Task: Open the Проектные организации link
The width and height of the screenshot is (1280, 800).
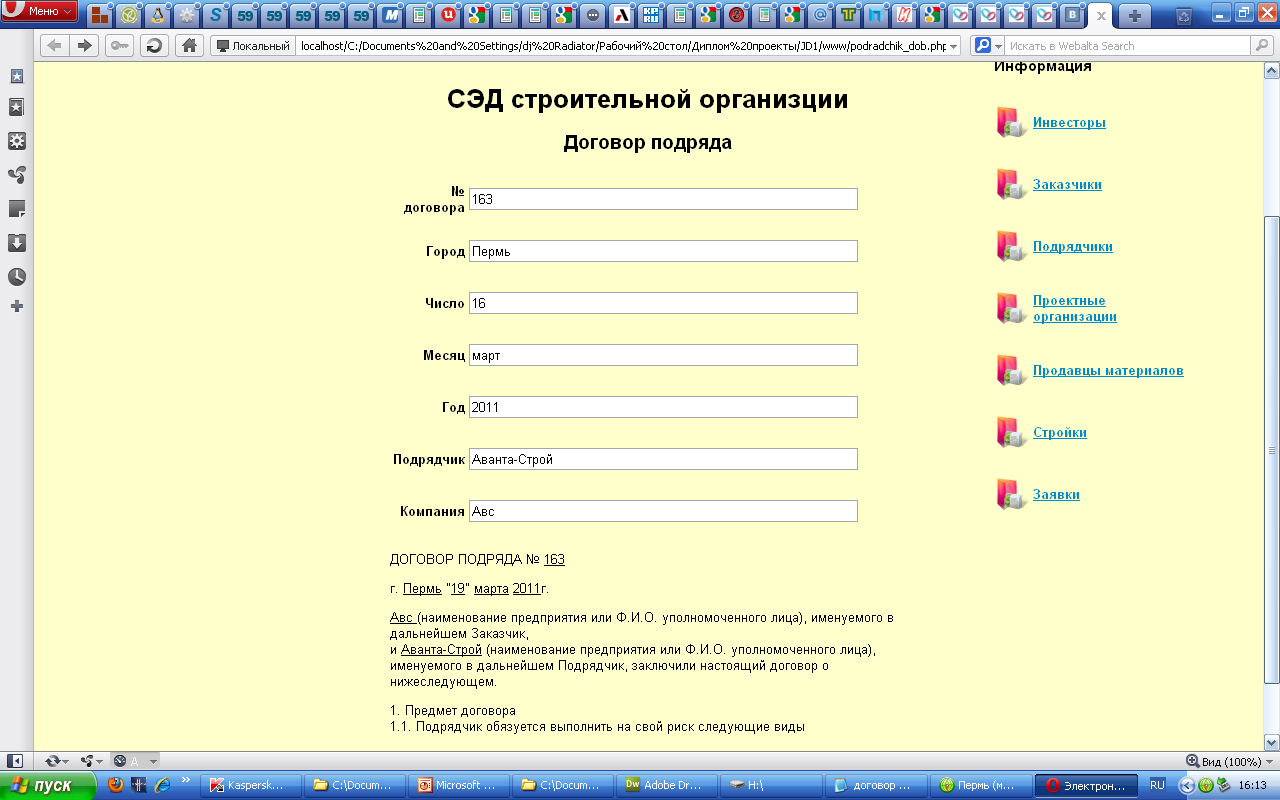Action: 1075,309
